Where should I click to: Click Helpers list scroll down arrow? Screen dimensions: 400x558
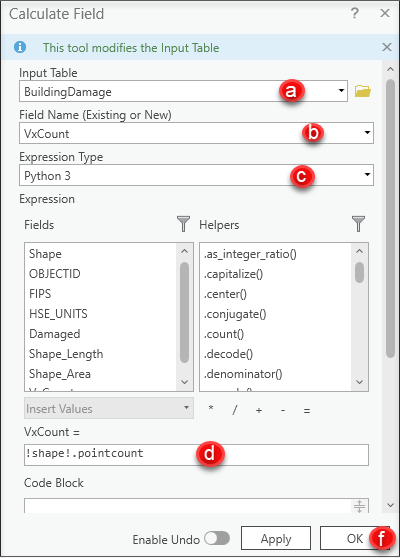[x=359, y=382]
